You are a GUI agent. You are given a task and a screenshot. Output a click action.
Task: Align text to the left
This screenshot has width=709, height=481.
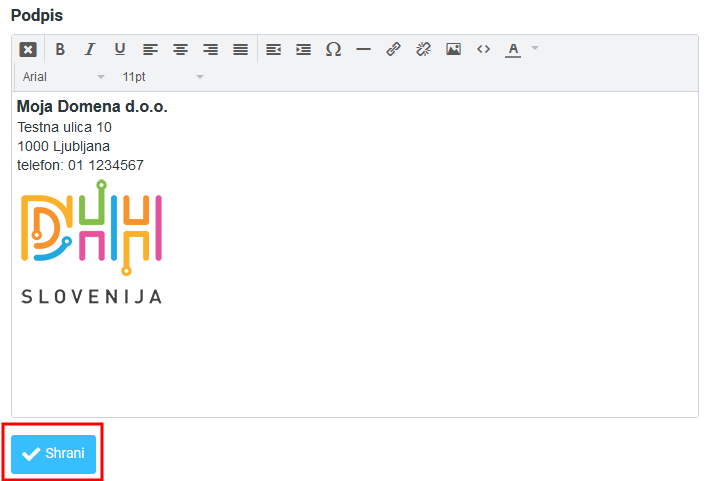[150, 49]
